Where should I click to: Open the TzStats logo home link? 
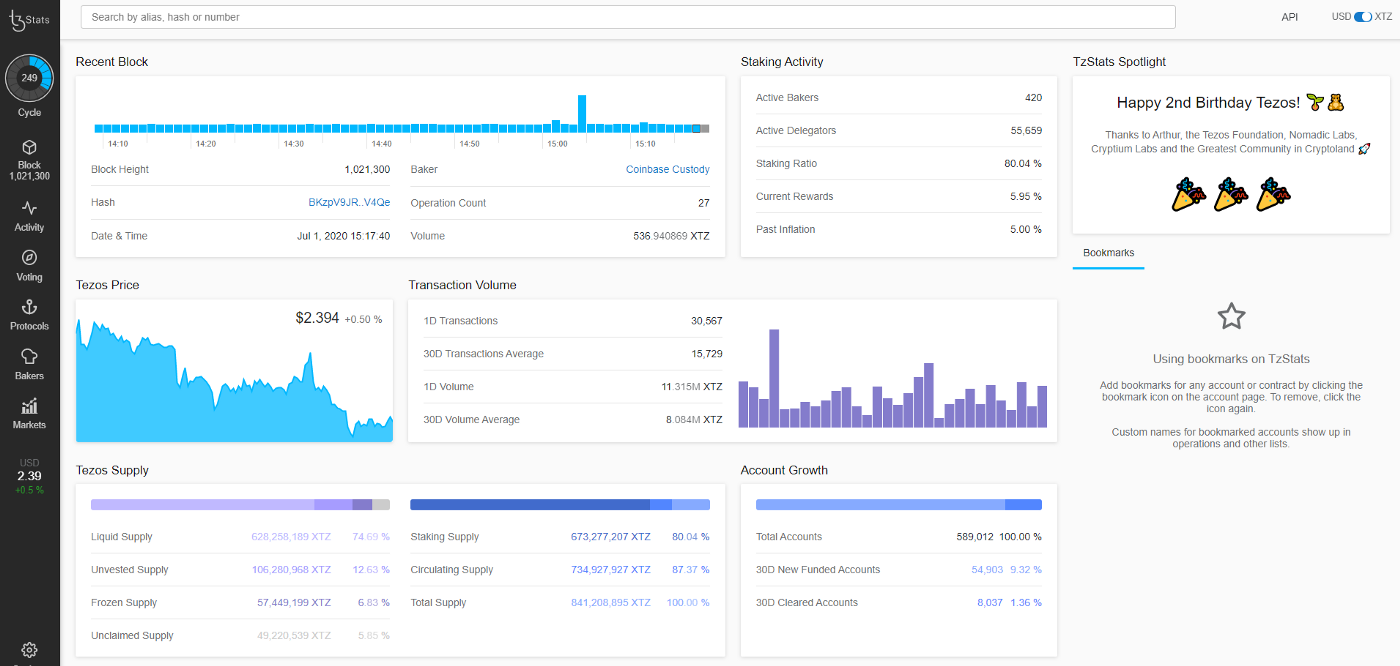(29, 19)
